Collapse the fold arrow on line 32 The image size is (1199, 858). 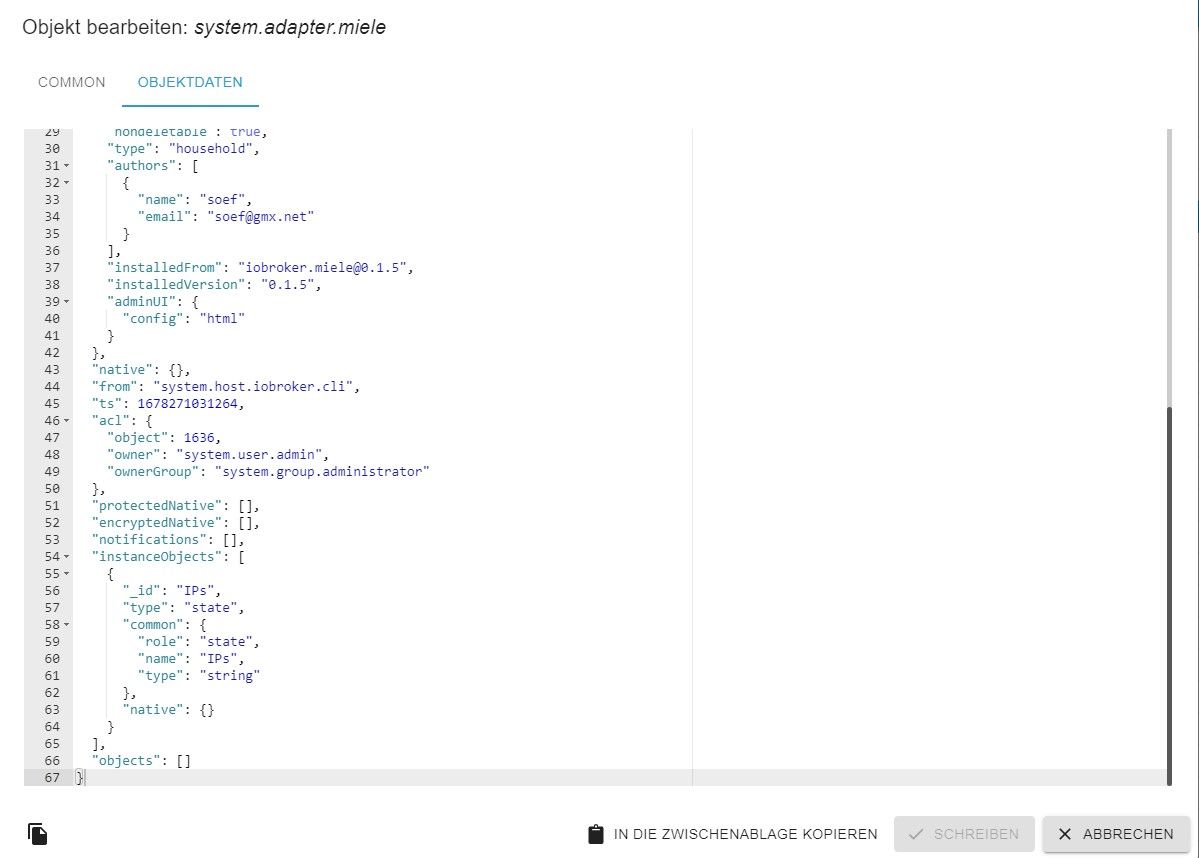coord(67,183)
